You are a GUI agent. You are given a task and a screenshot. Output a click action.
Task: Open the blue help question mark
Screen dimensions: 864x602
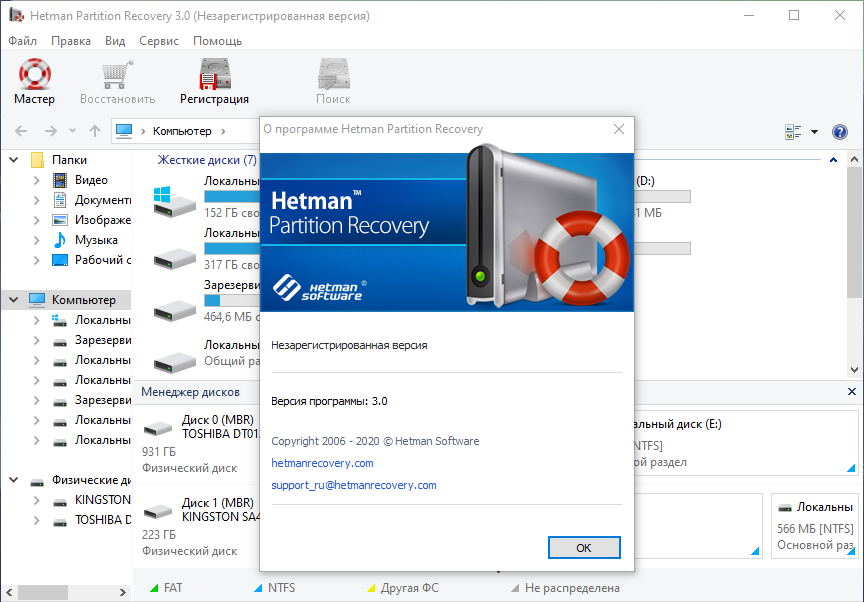tap(840, 132)
